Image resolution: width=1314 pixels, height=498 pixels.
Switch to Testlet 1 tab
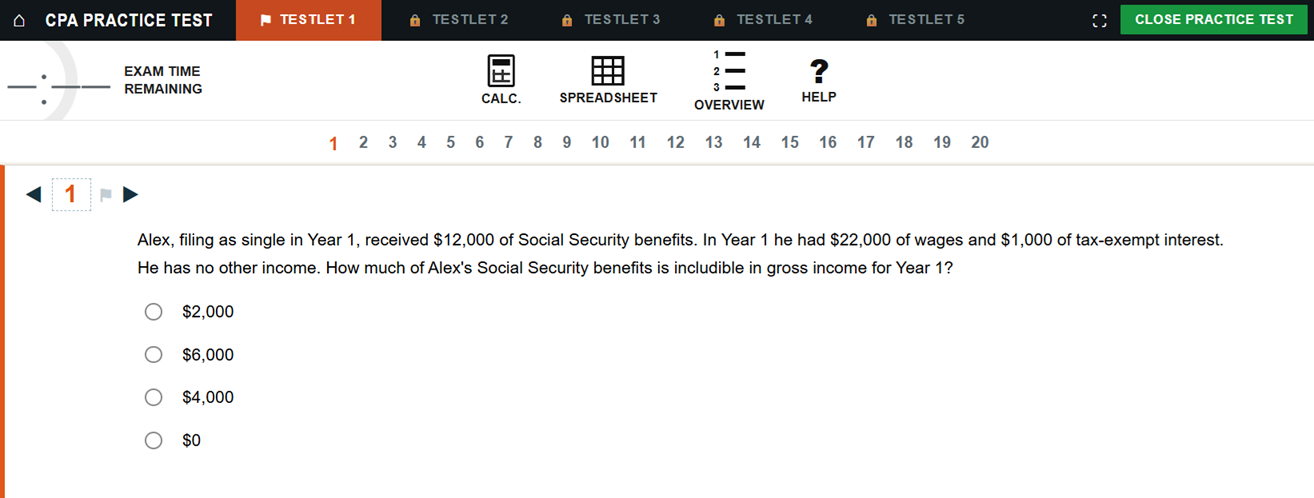pos(308,20)
